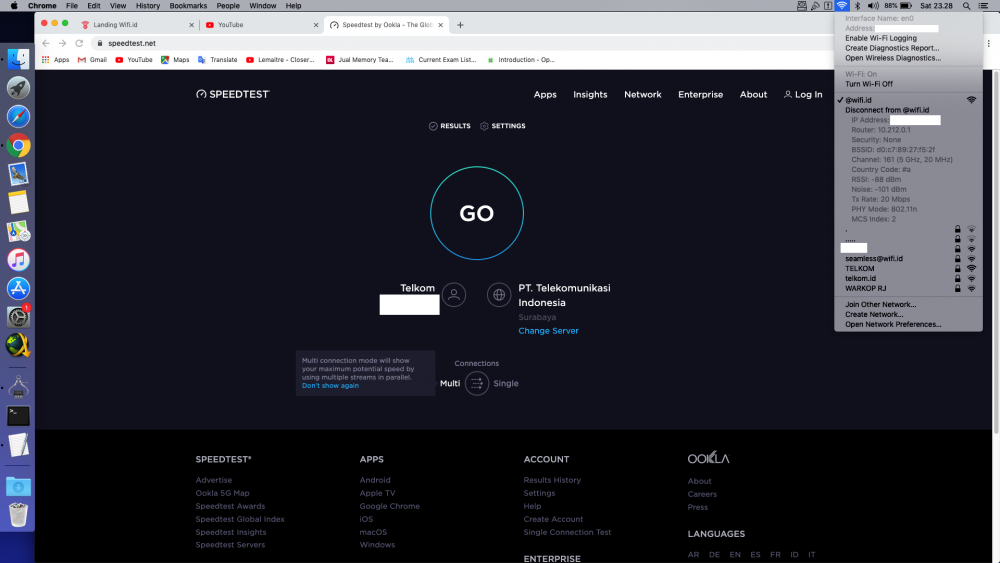Switch to the Landing Wifi.id tab
This screenshot has width=1000, height=563.
tap(137, 25)
